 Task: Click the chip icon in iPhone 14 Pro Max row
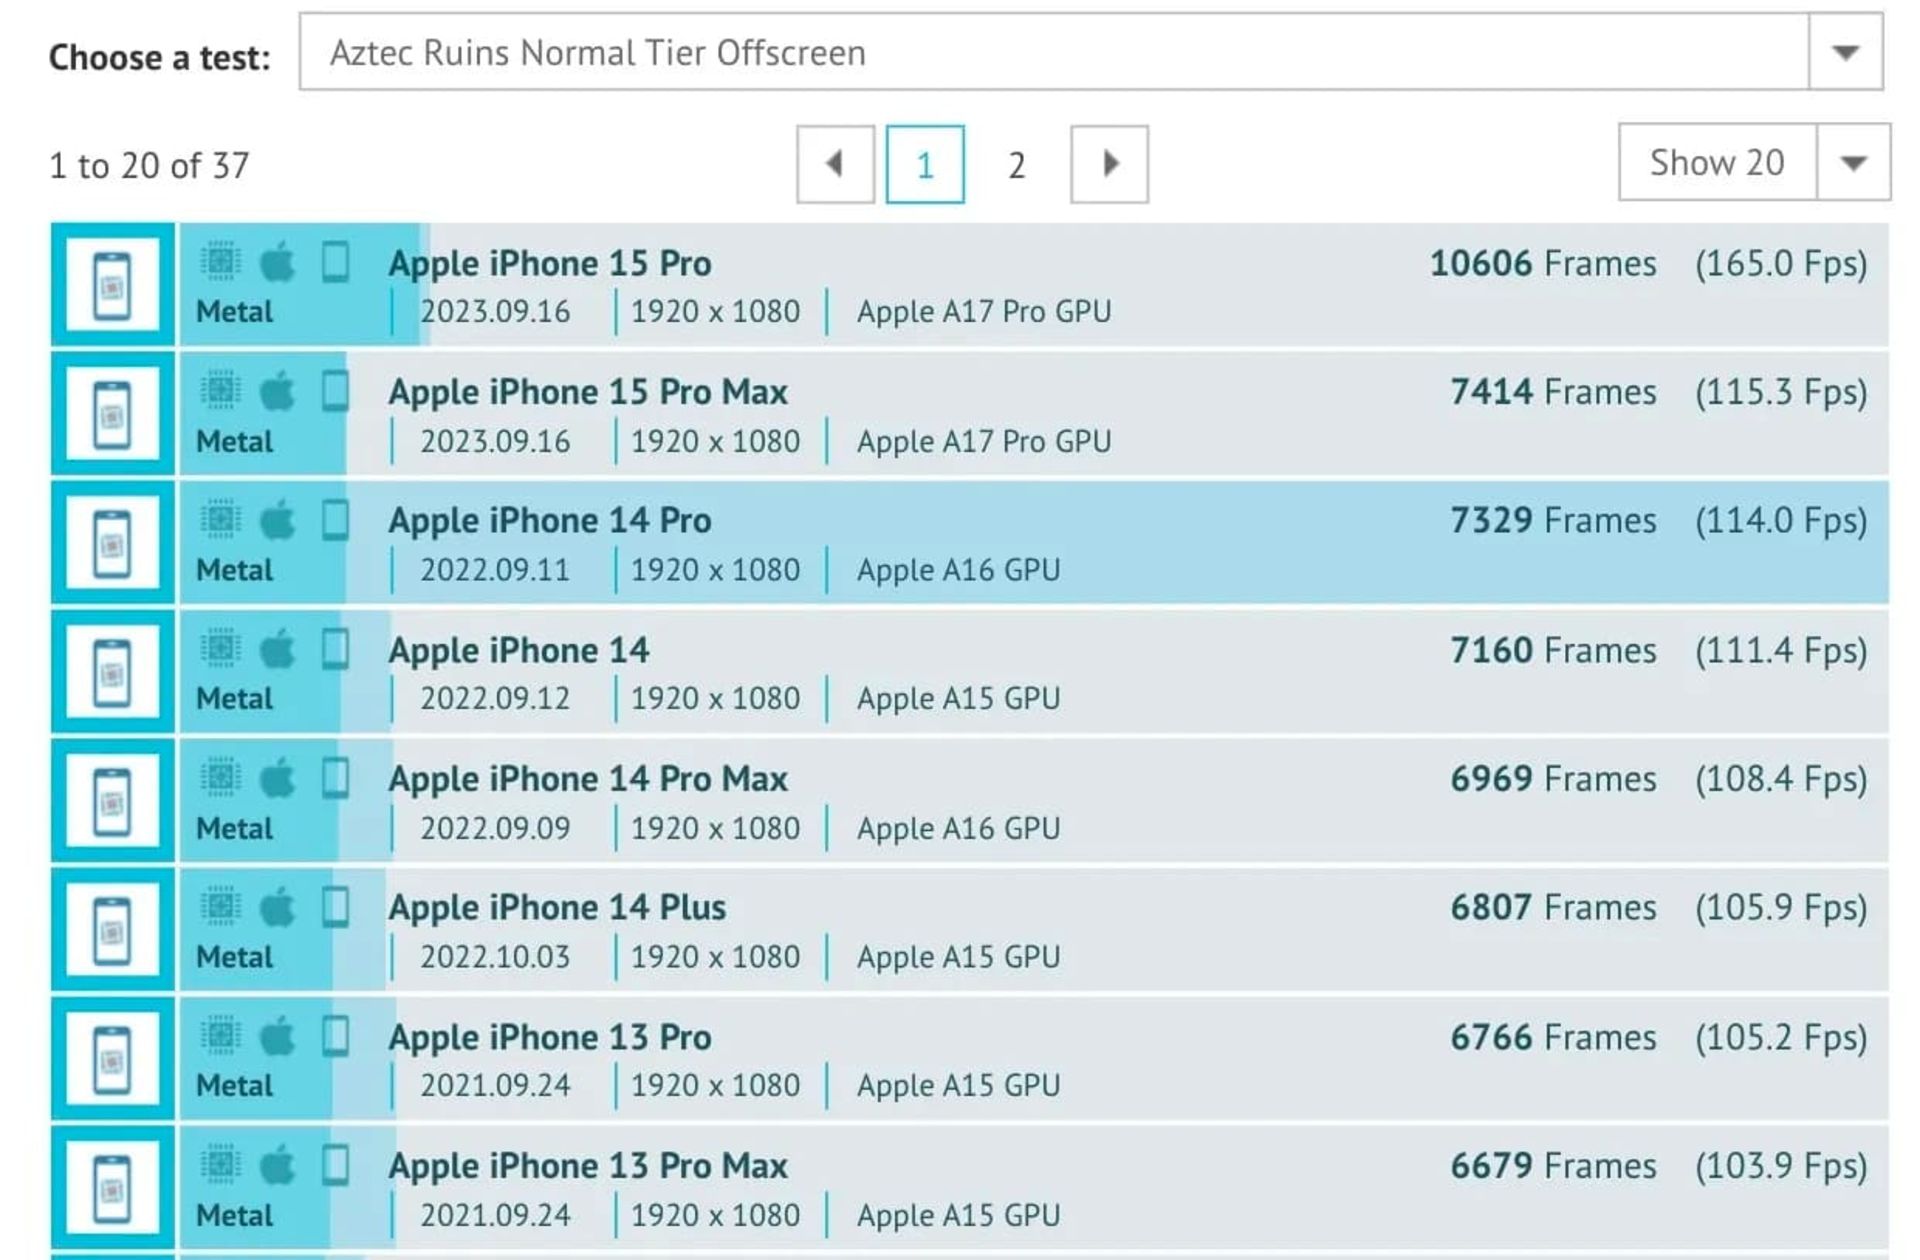click(220, 778)
